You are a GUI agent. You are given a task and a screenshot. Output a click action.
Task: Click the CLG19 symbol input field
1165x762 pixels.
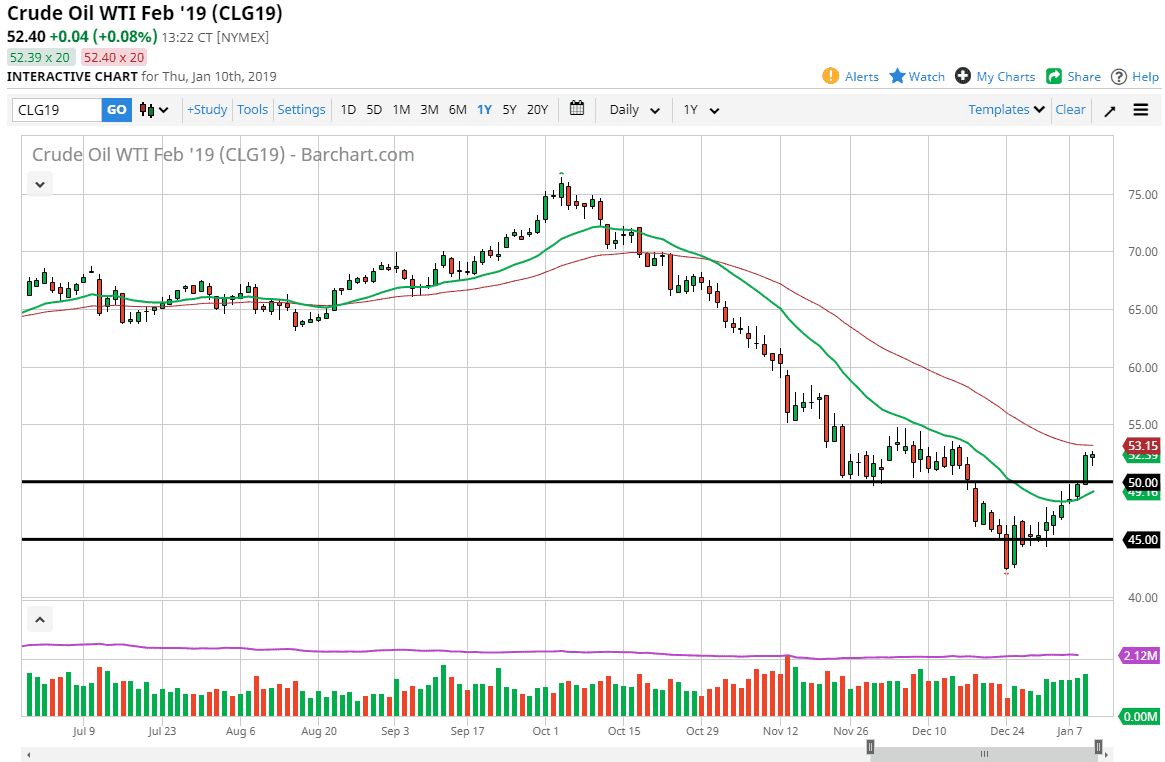tap(55, 110)
